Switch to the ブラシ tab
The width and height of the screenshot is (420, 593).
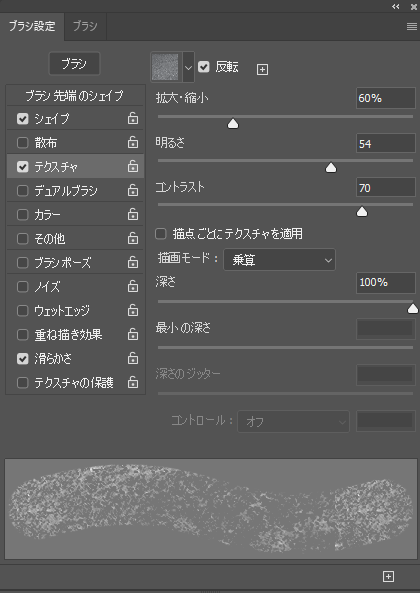click(85, 26)
